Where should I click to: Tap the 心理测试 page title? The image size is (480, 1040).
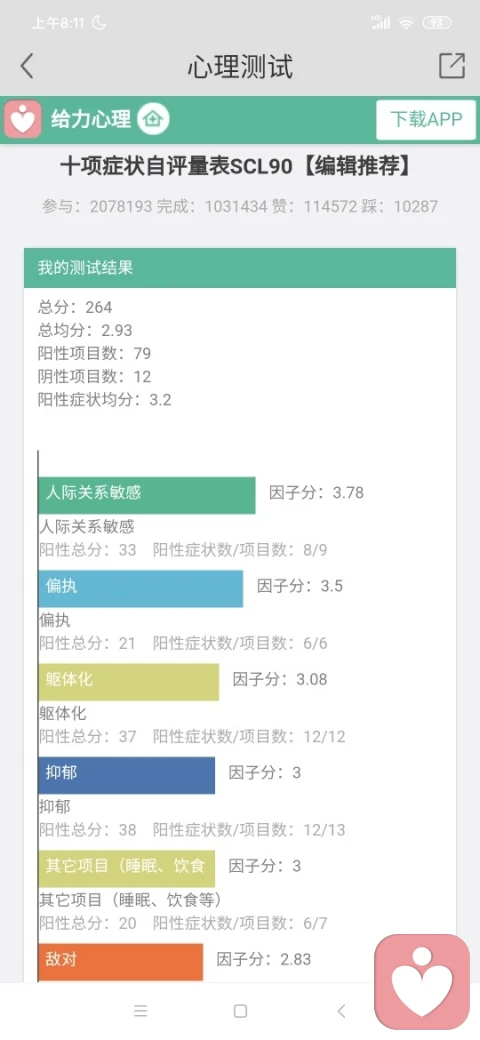point(240,66)
